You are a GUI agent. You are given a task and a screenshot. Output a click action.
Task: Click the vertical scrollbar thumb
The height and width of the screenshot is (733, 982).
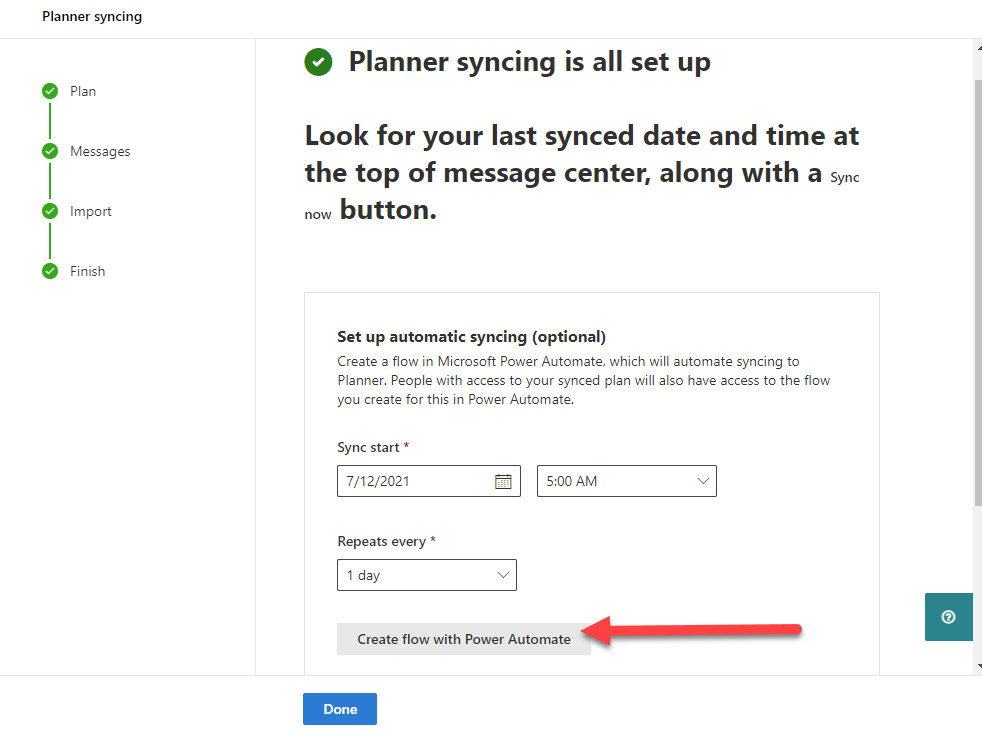tap(976, 290)
